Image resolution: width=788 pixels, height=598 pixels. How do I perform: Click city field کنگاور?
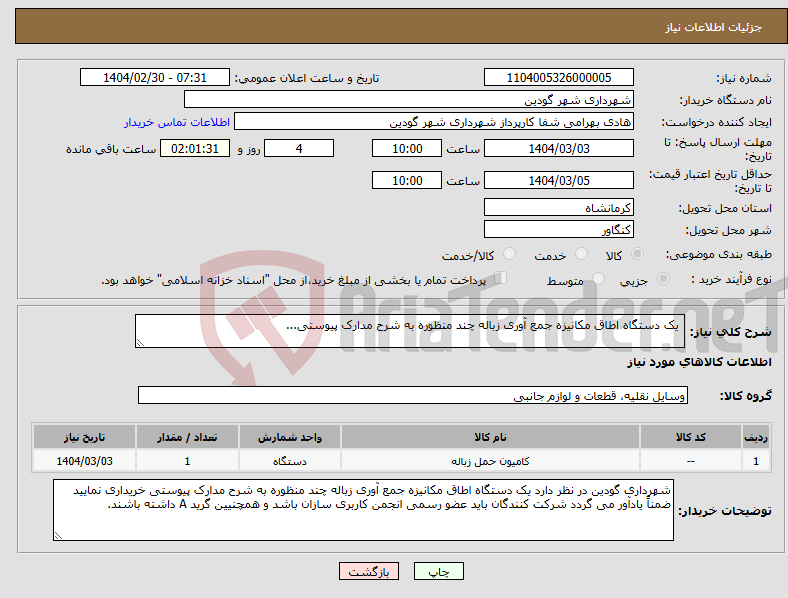tap(558, 229)
